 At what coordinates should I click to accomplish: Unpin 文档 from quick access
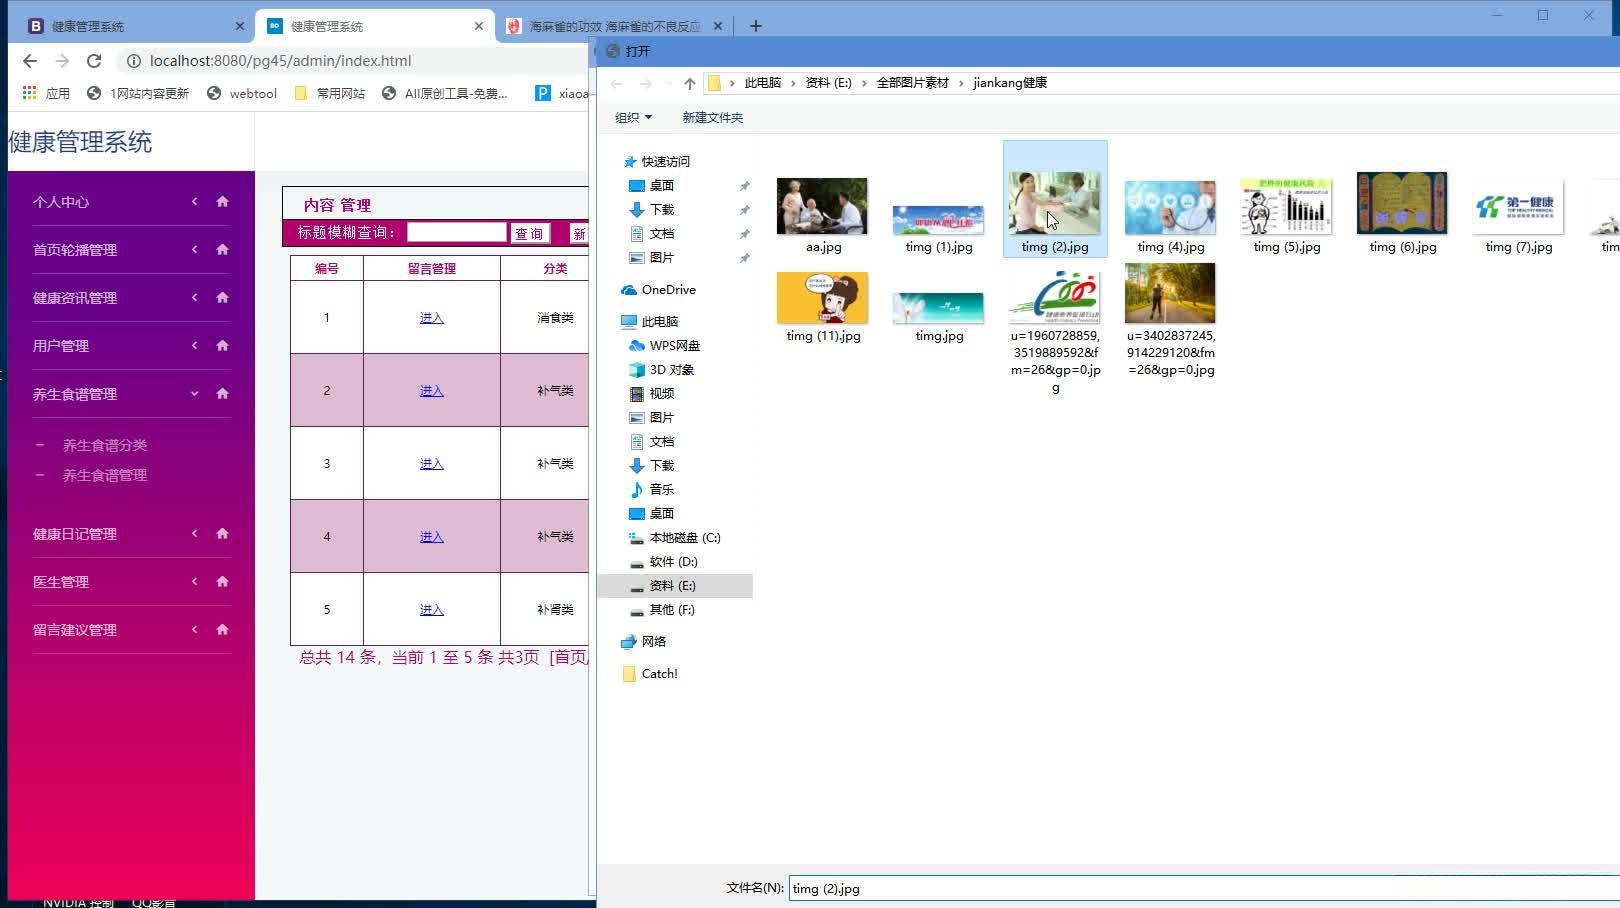744,233
